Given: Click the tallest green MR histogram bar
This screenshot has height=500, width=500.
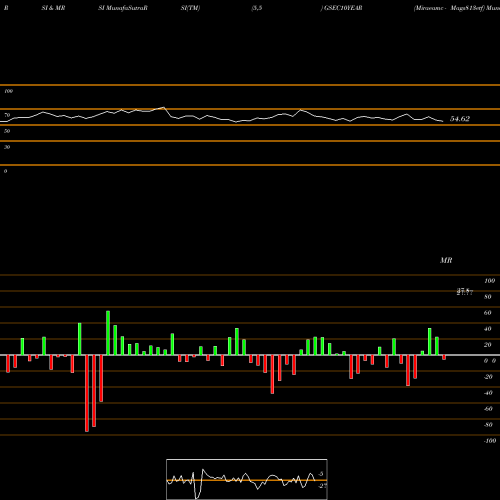Looking at the screenshot, I should [x=108, y=333].
